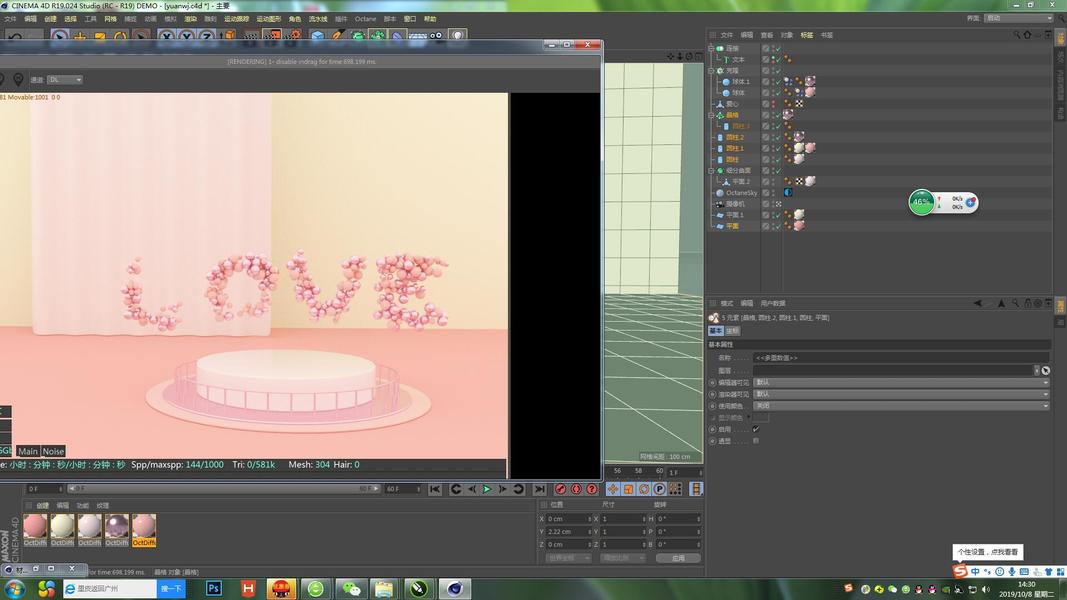
Task: Toggle enable checkmark for 圆柱.1 object
Action: tap(778, 148)
